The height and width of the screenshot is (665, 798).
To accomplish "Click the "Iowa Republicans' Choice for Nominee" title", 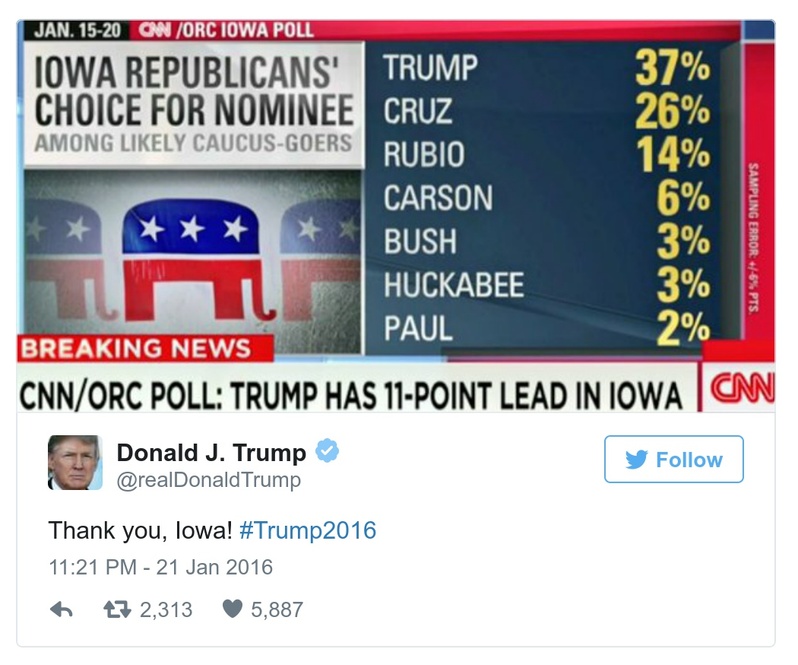I will [193, 92].
